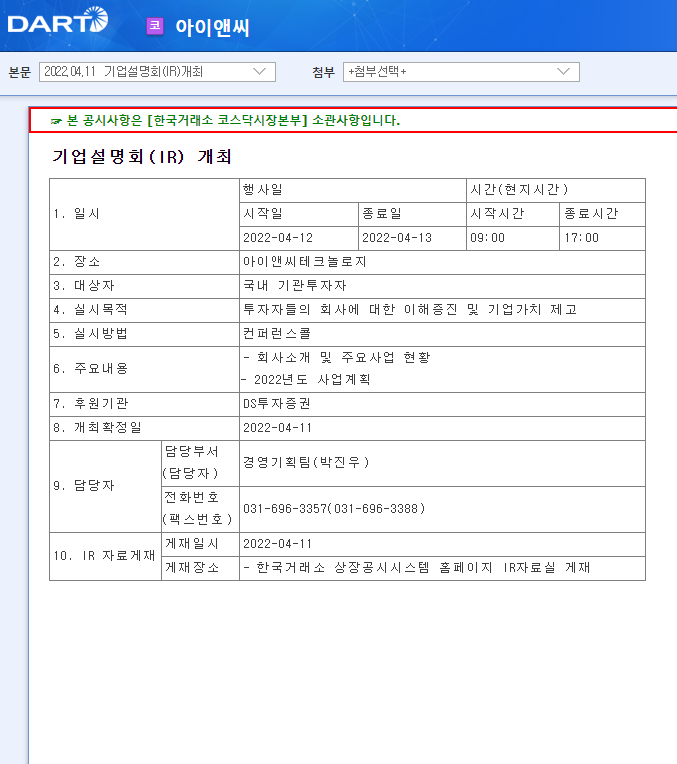This screenshot has width=677, height=764.
Task: Click the 아이앤씨테크놀로지 venue cell
Action: click(x=443, y=262)
